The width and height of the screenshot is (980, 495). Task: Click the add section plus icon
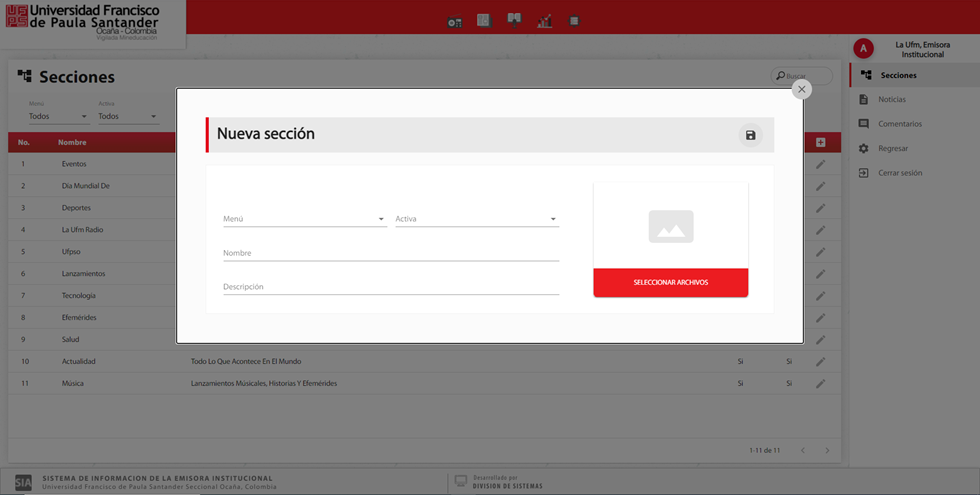820,143
